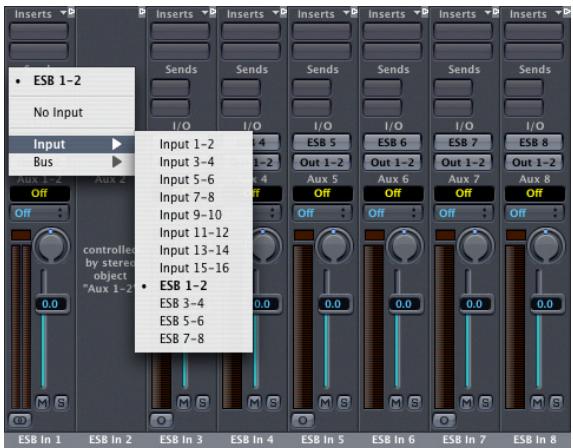Mute the ESB In 3 channel

pos(184,402)
